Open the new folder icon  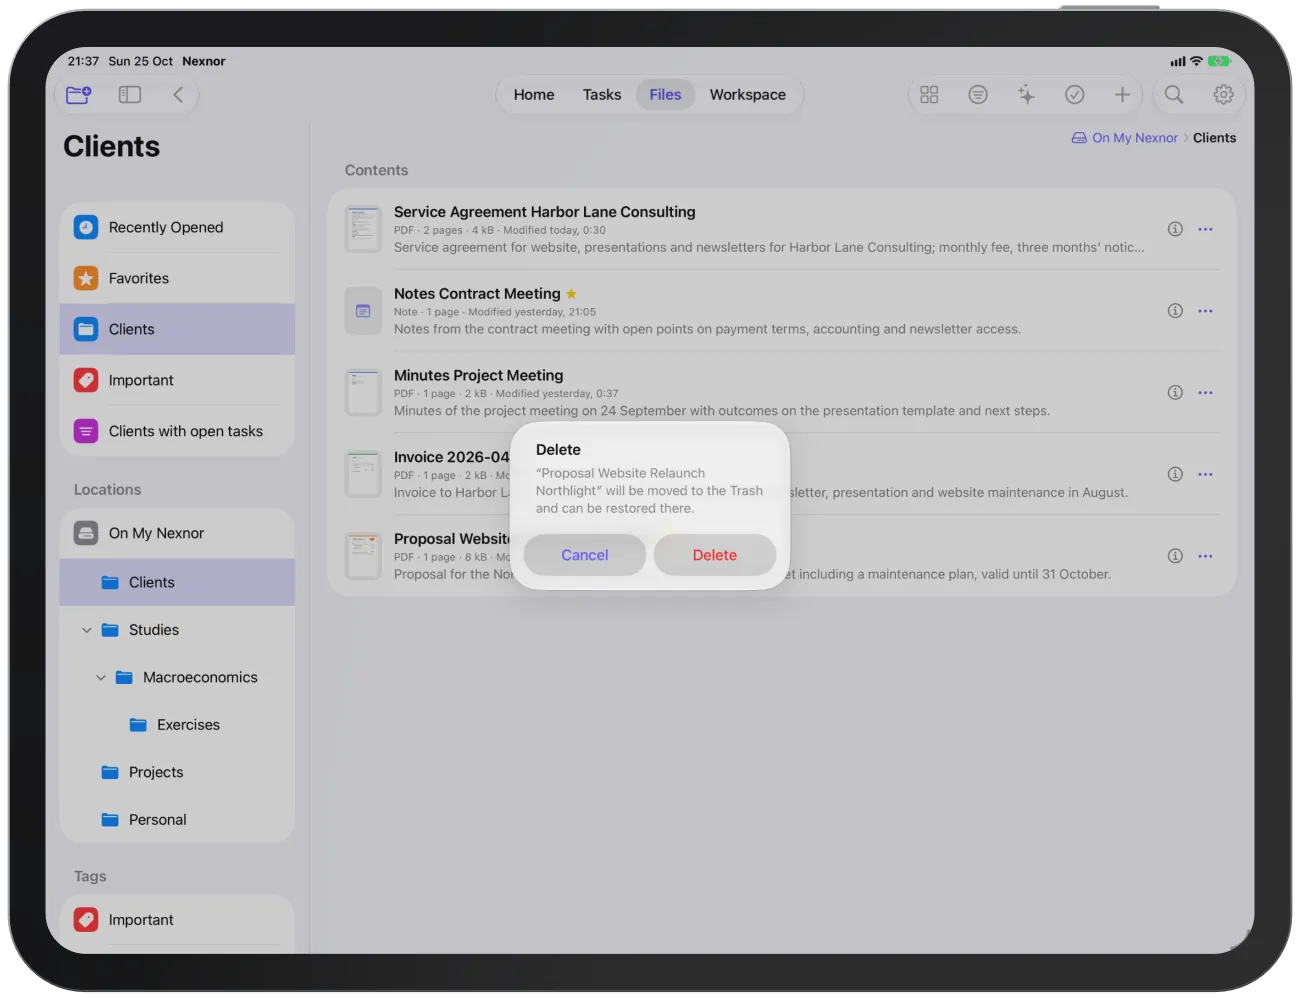pos(79,95)
